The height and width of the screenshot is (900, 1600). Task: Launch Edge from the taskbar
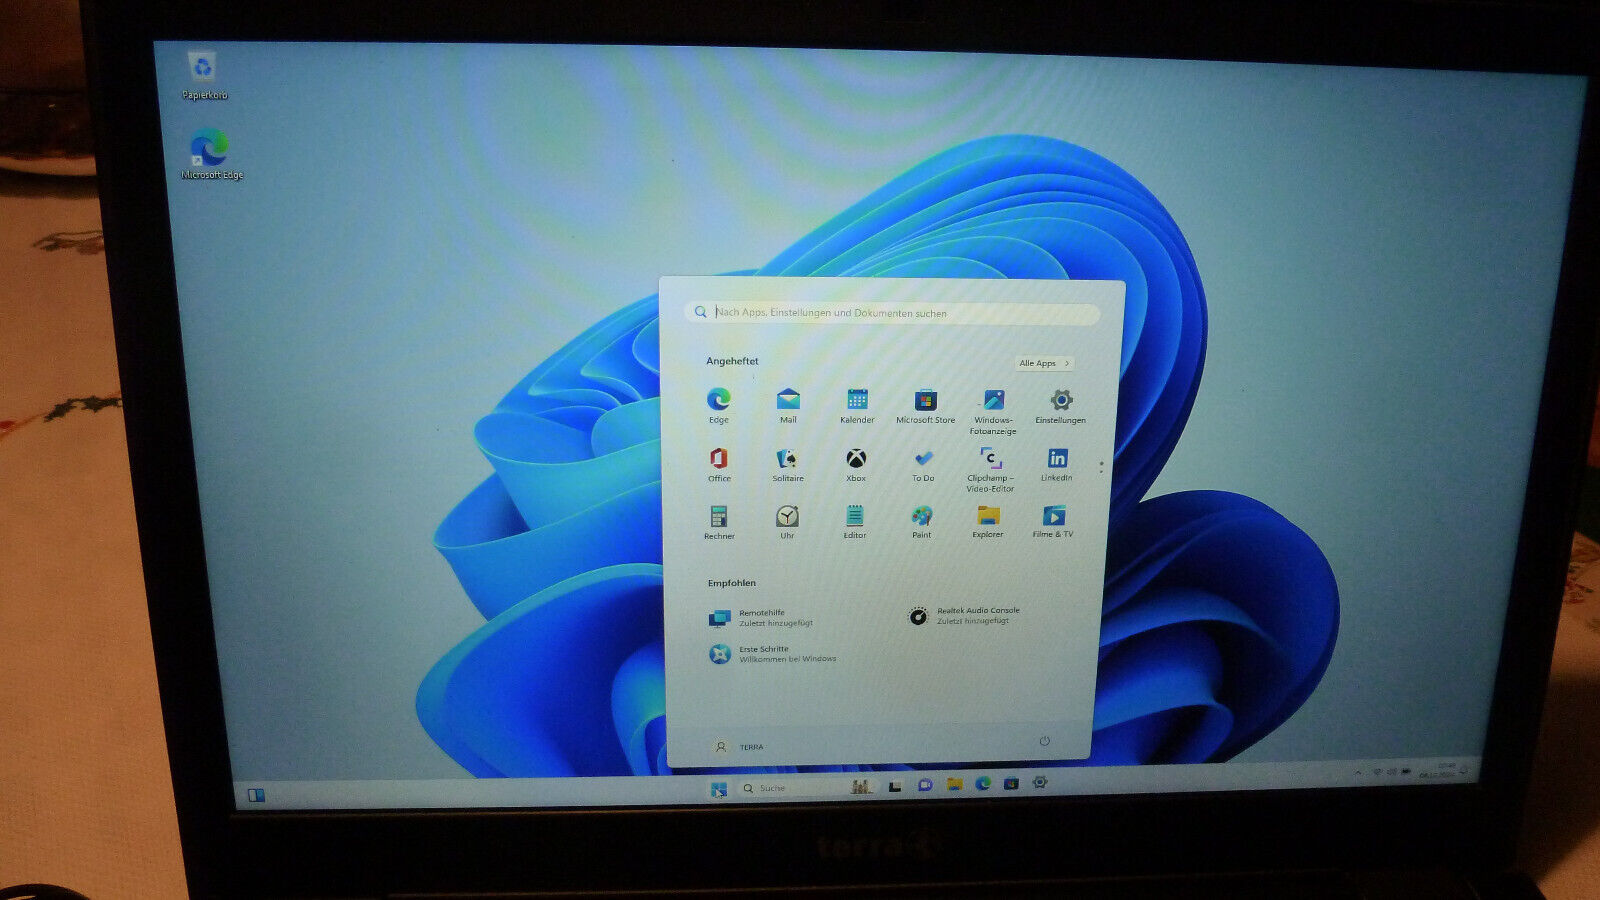pos(983,784)
